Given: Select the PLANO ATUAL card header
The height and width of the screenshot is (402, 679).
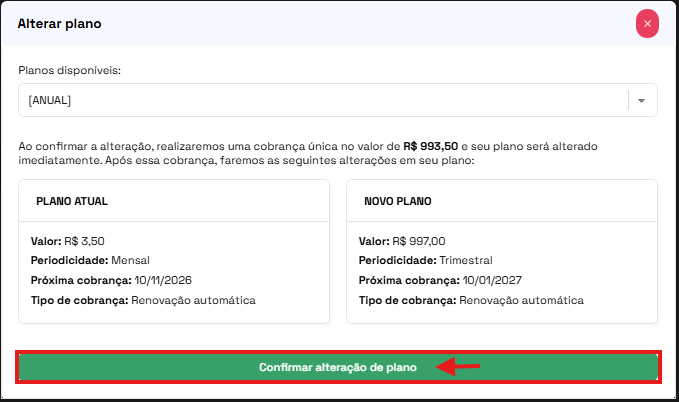Looking at the screenshot, I should tap(72, 201).
